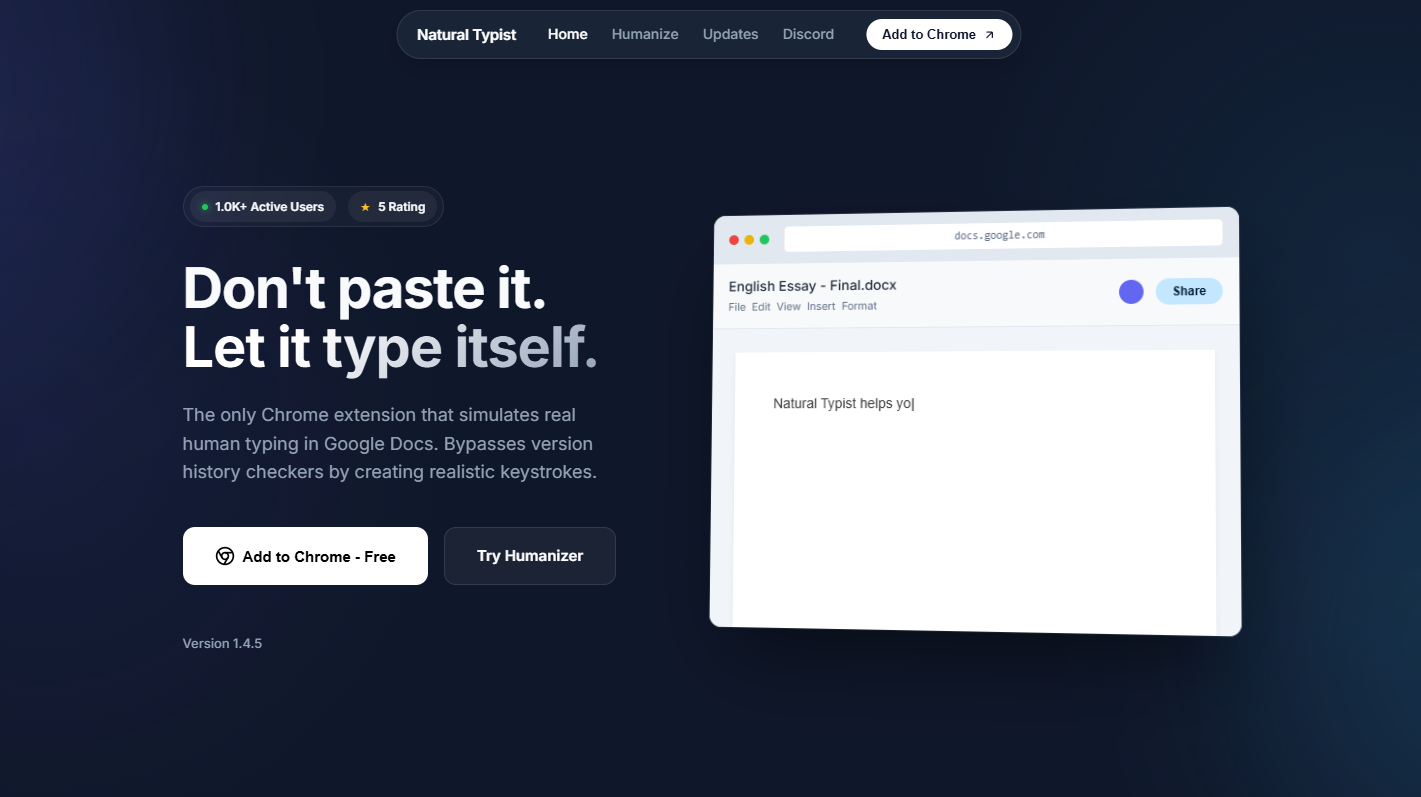Open the File menu in the docs mockup
Viewport: 1421px width, 797px height.
[x=737, y=306]
